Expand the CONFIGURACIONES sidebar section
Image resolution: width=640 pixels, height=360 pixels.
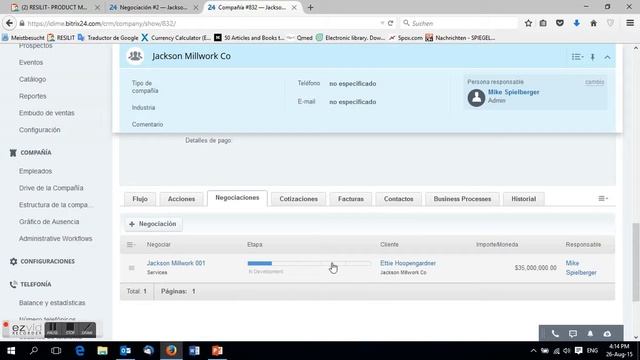pyautogui.click(x=47, y=261)
